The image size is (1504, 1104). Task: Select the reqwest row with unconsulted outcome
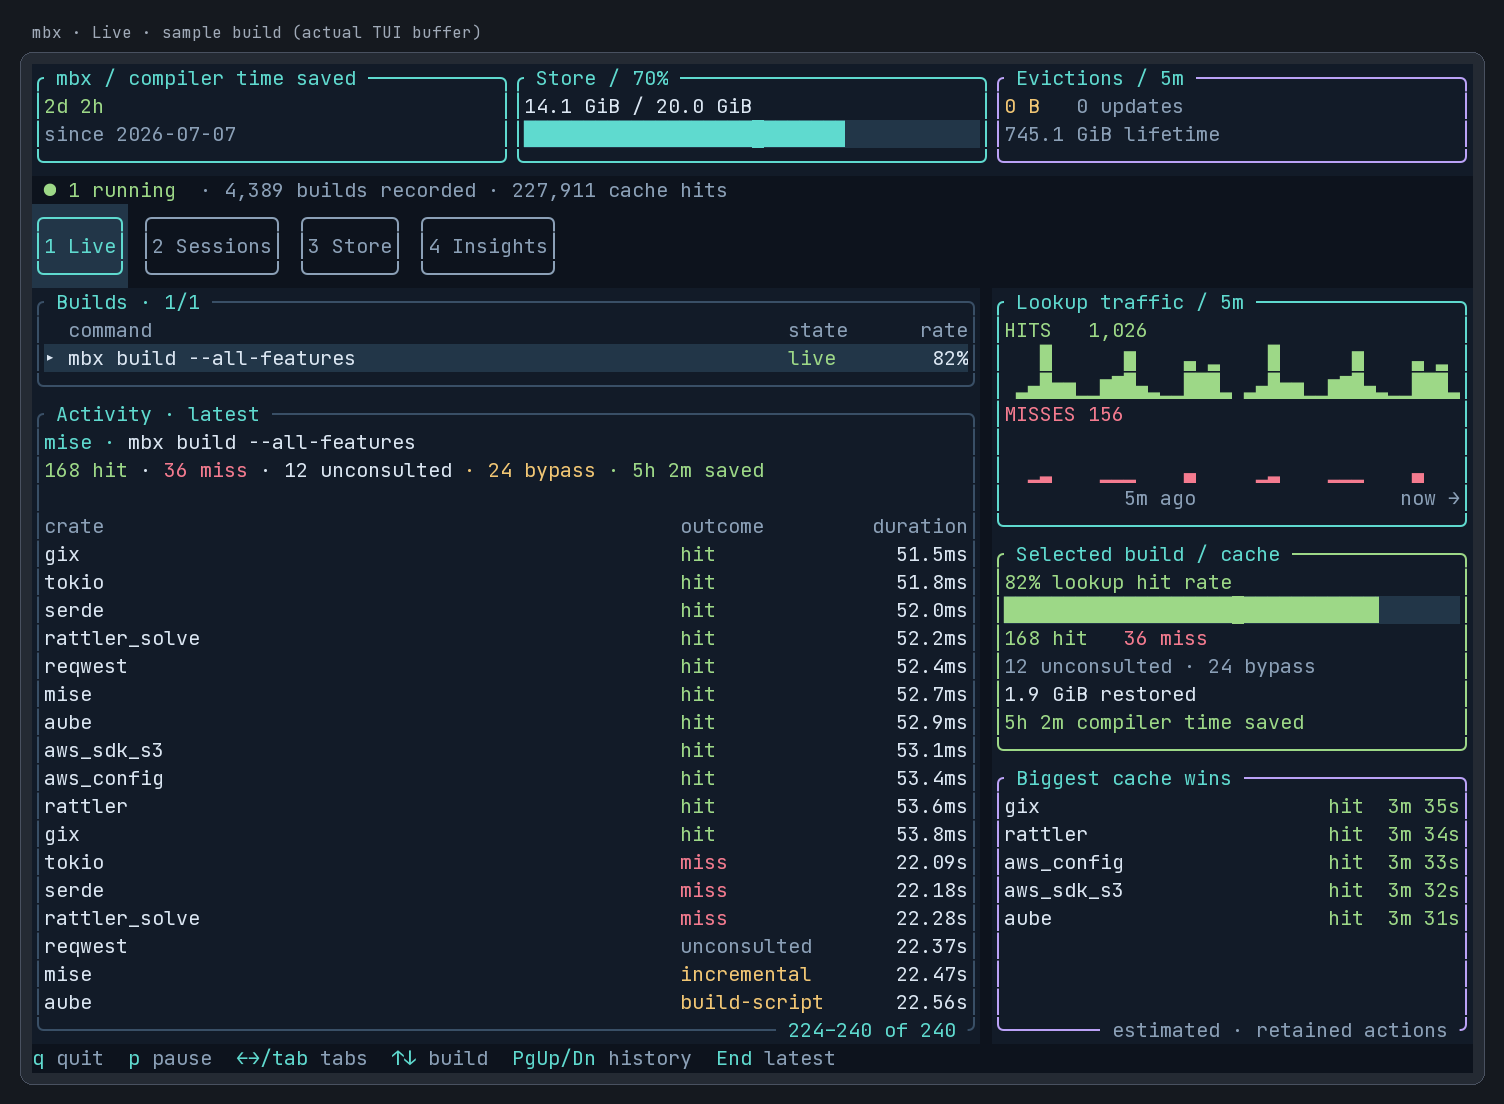[x=506, y=946]
